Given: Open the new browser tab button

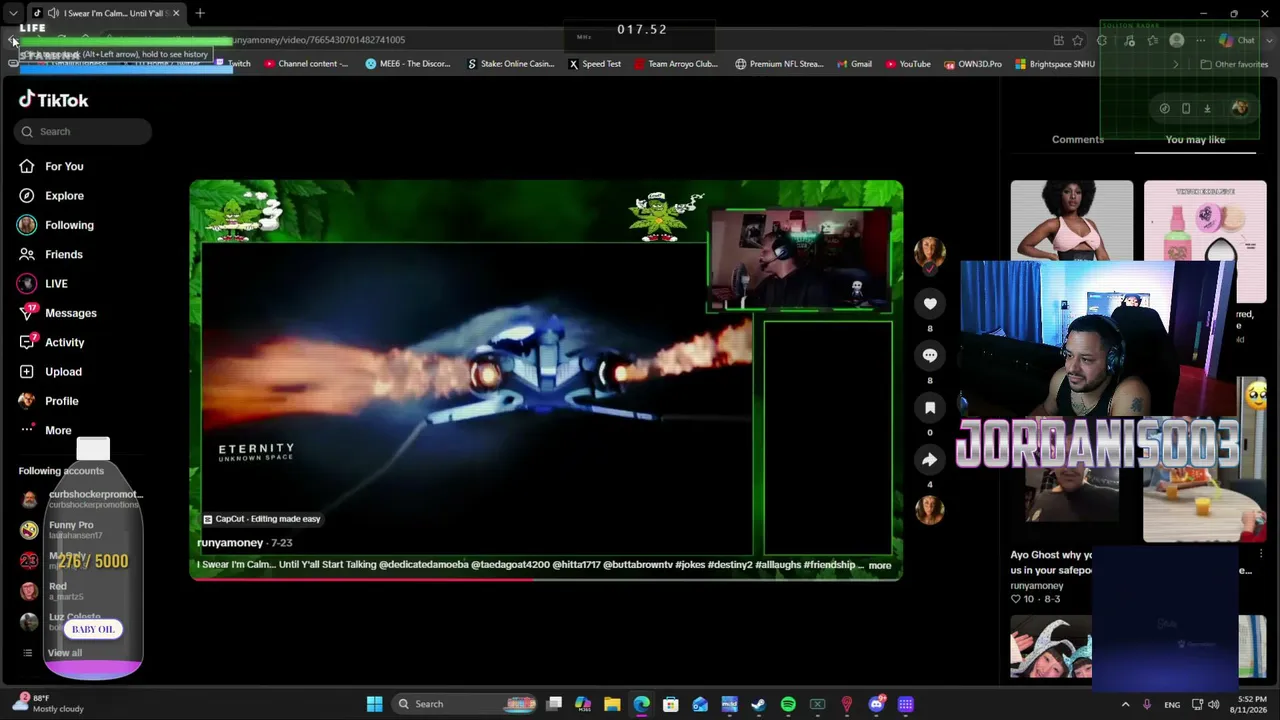Looking at the screenshot, I should [x=200, y=13].
